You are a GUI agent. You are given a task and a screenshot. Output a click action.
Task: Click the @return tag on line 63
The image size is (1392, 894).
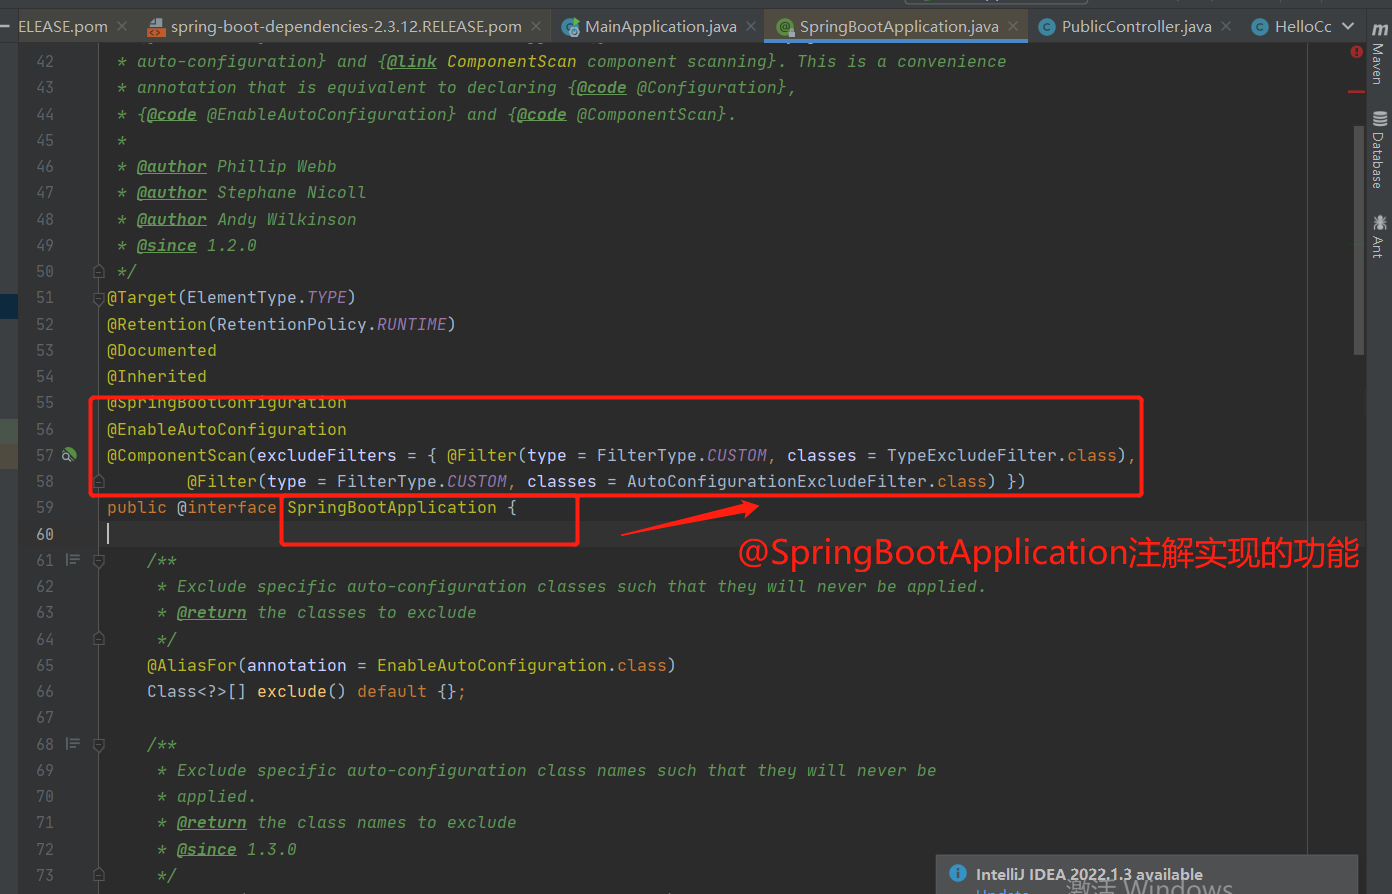(212, 613)
